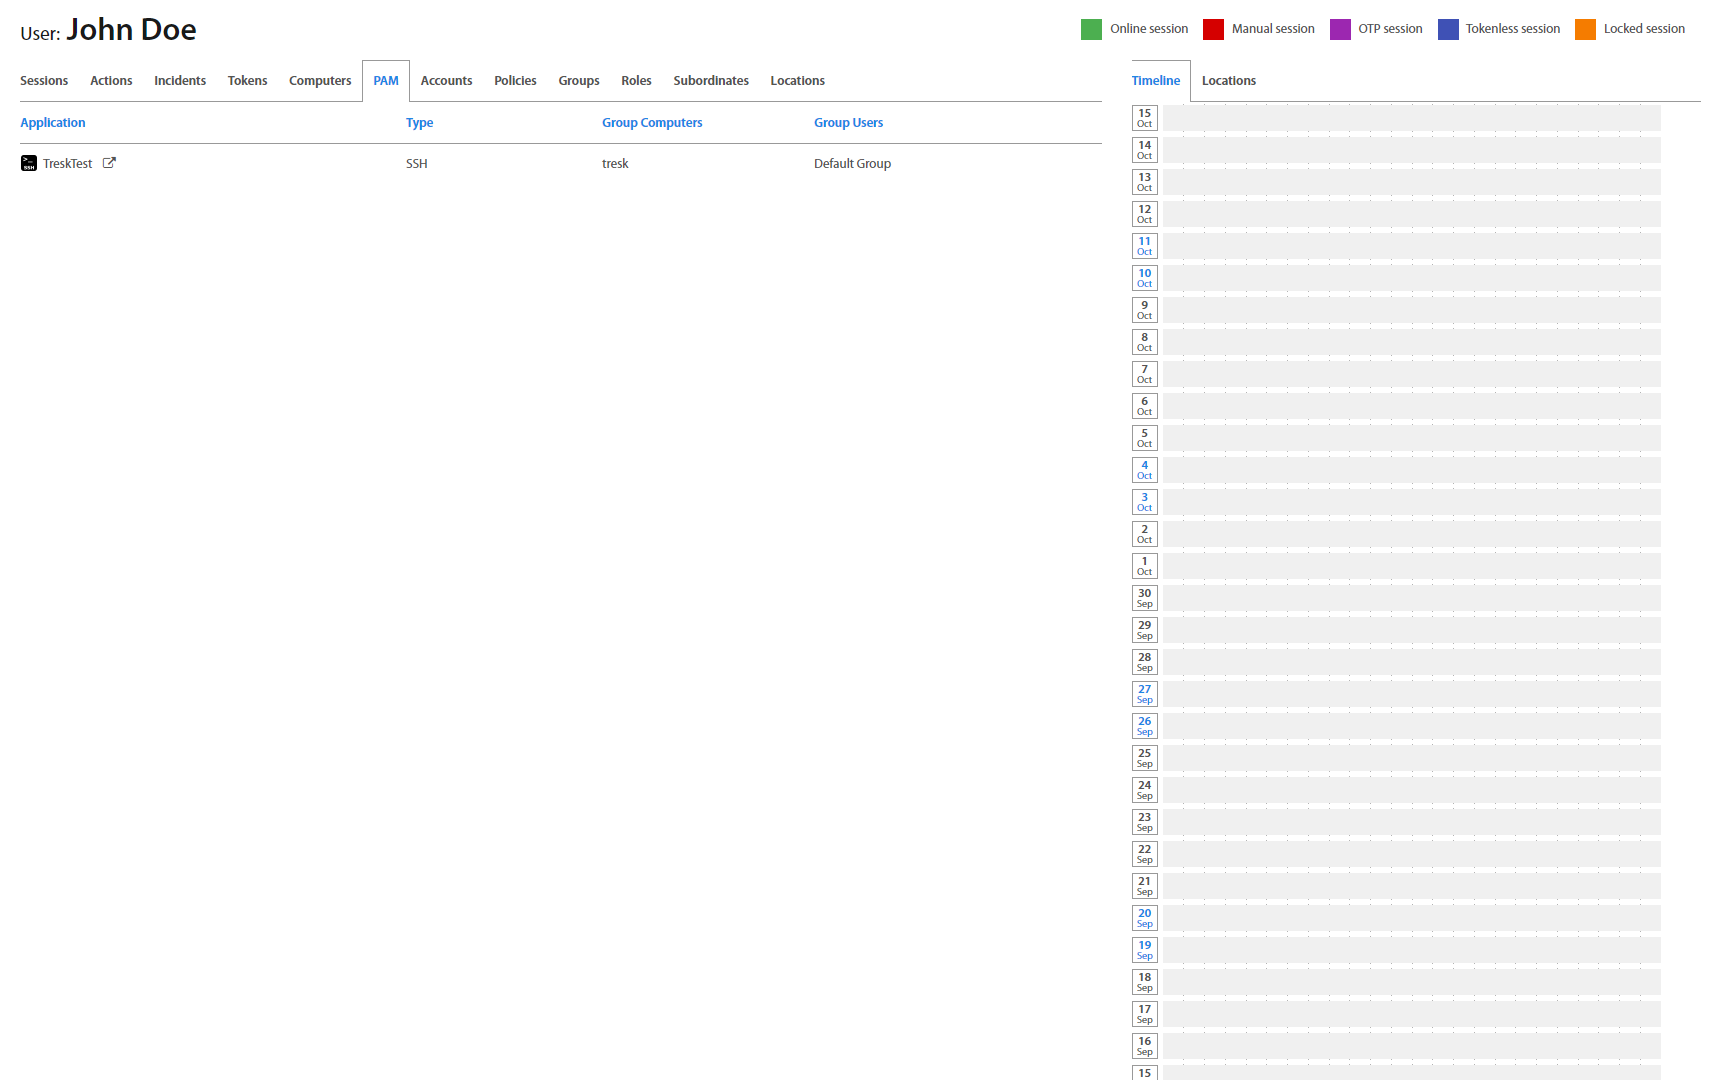Open the Incidents tab
The width and height of the screenshot is (1720, 1080).
[x=180, y=81]
